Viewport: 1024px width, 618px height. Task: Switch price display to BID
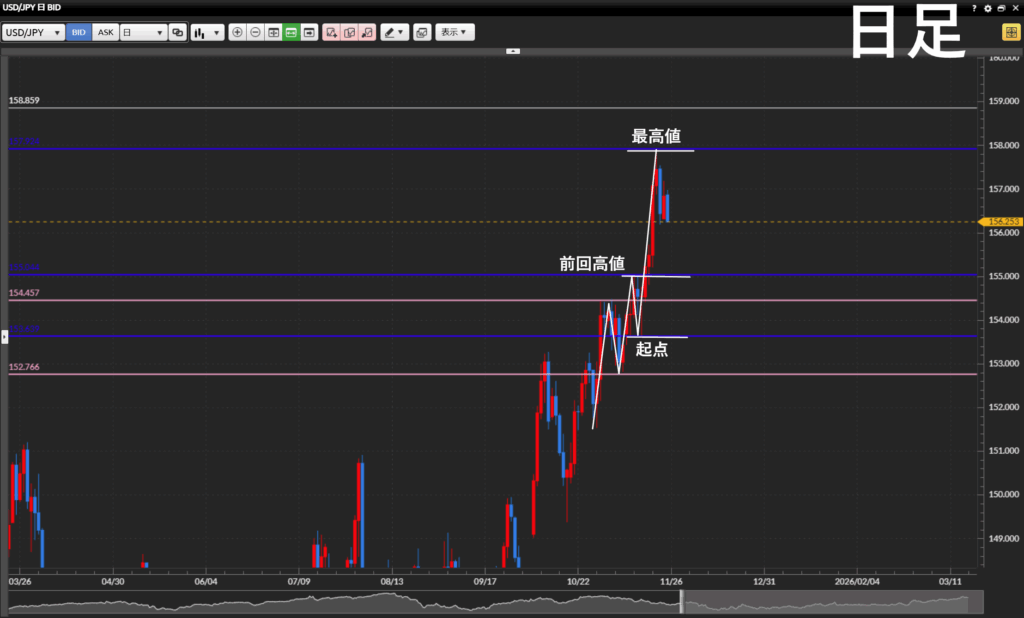point(78,32)
